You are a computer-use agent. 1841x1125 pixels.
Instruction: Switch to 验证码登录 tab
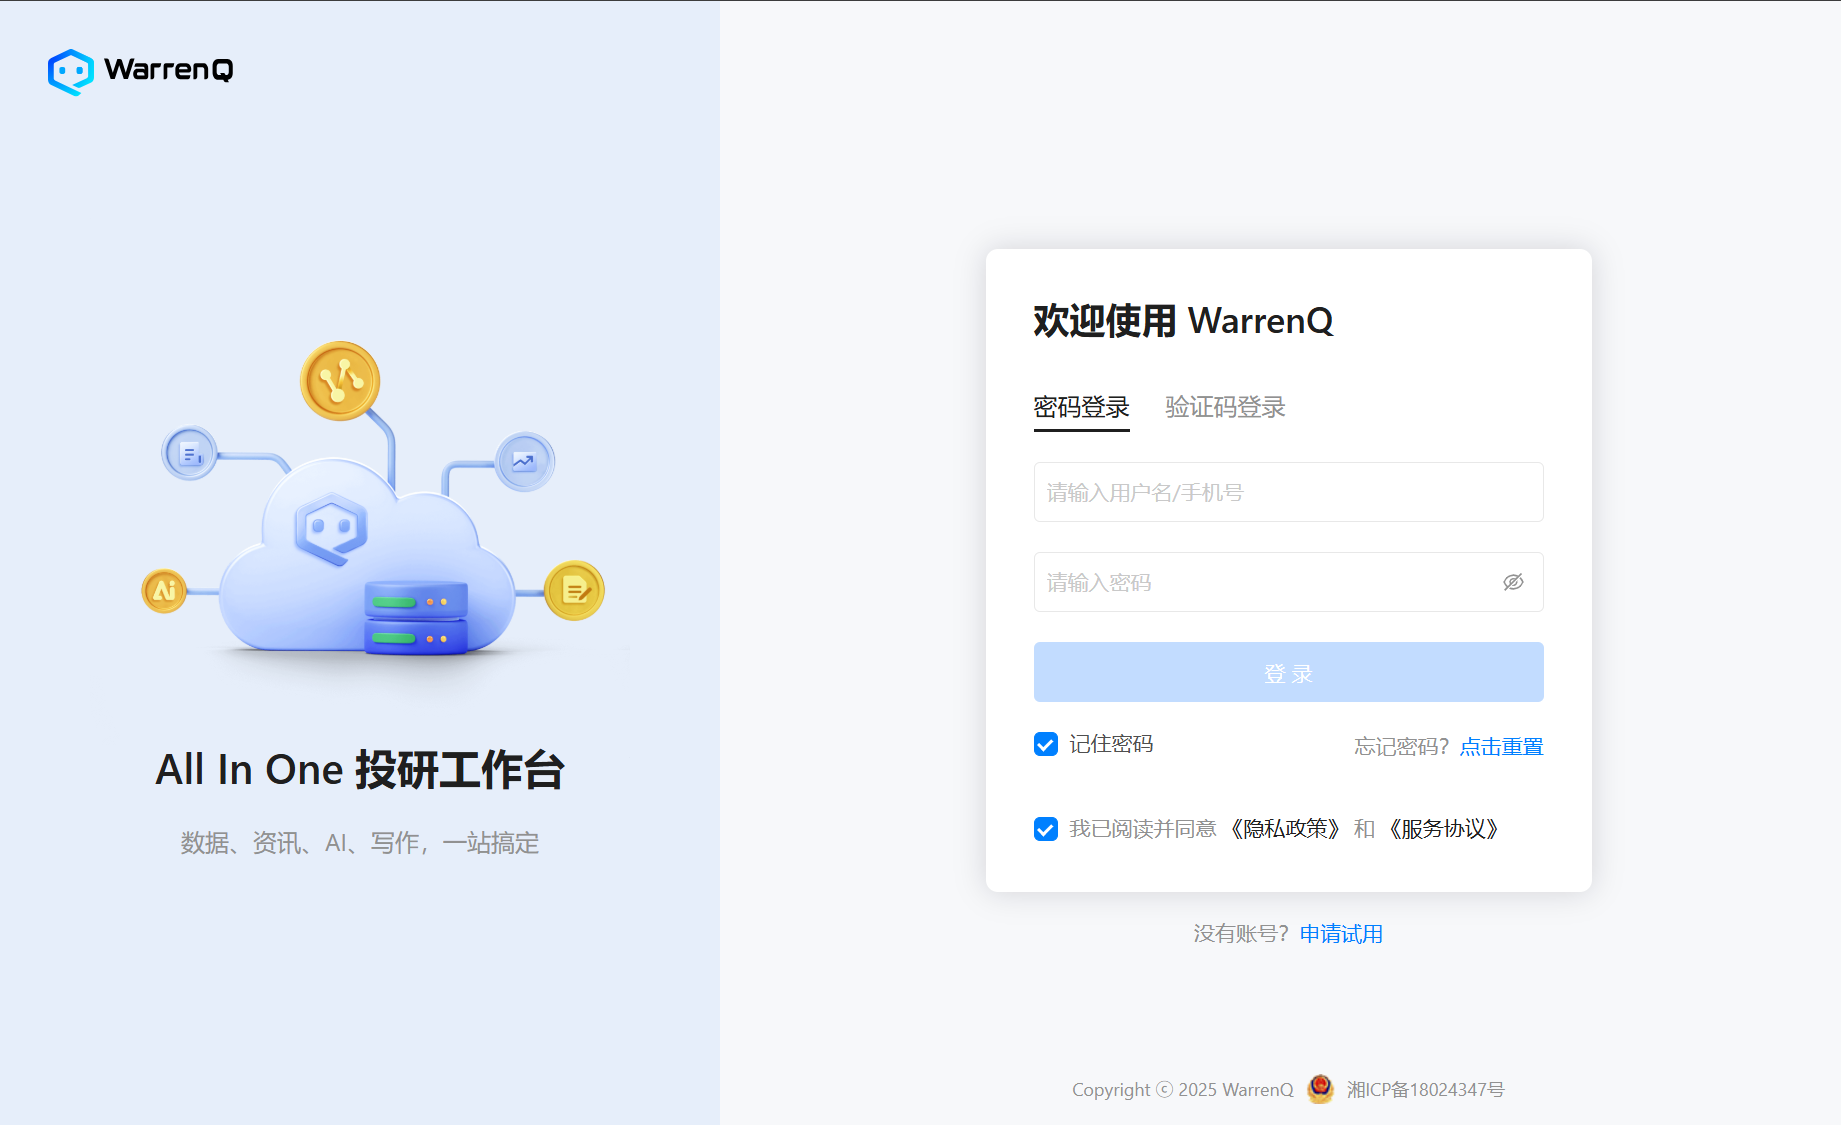1225,408
